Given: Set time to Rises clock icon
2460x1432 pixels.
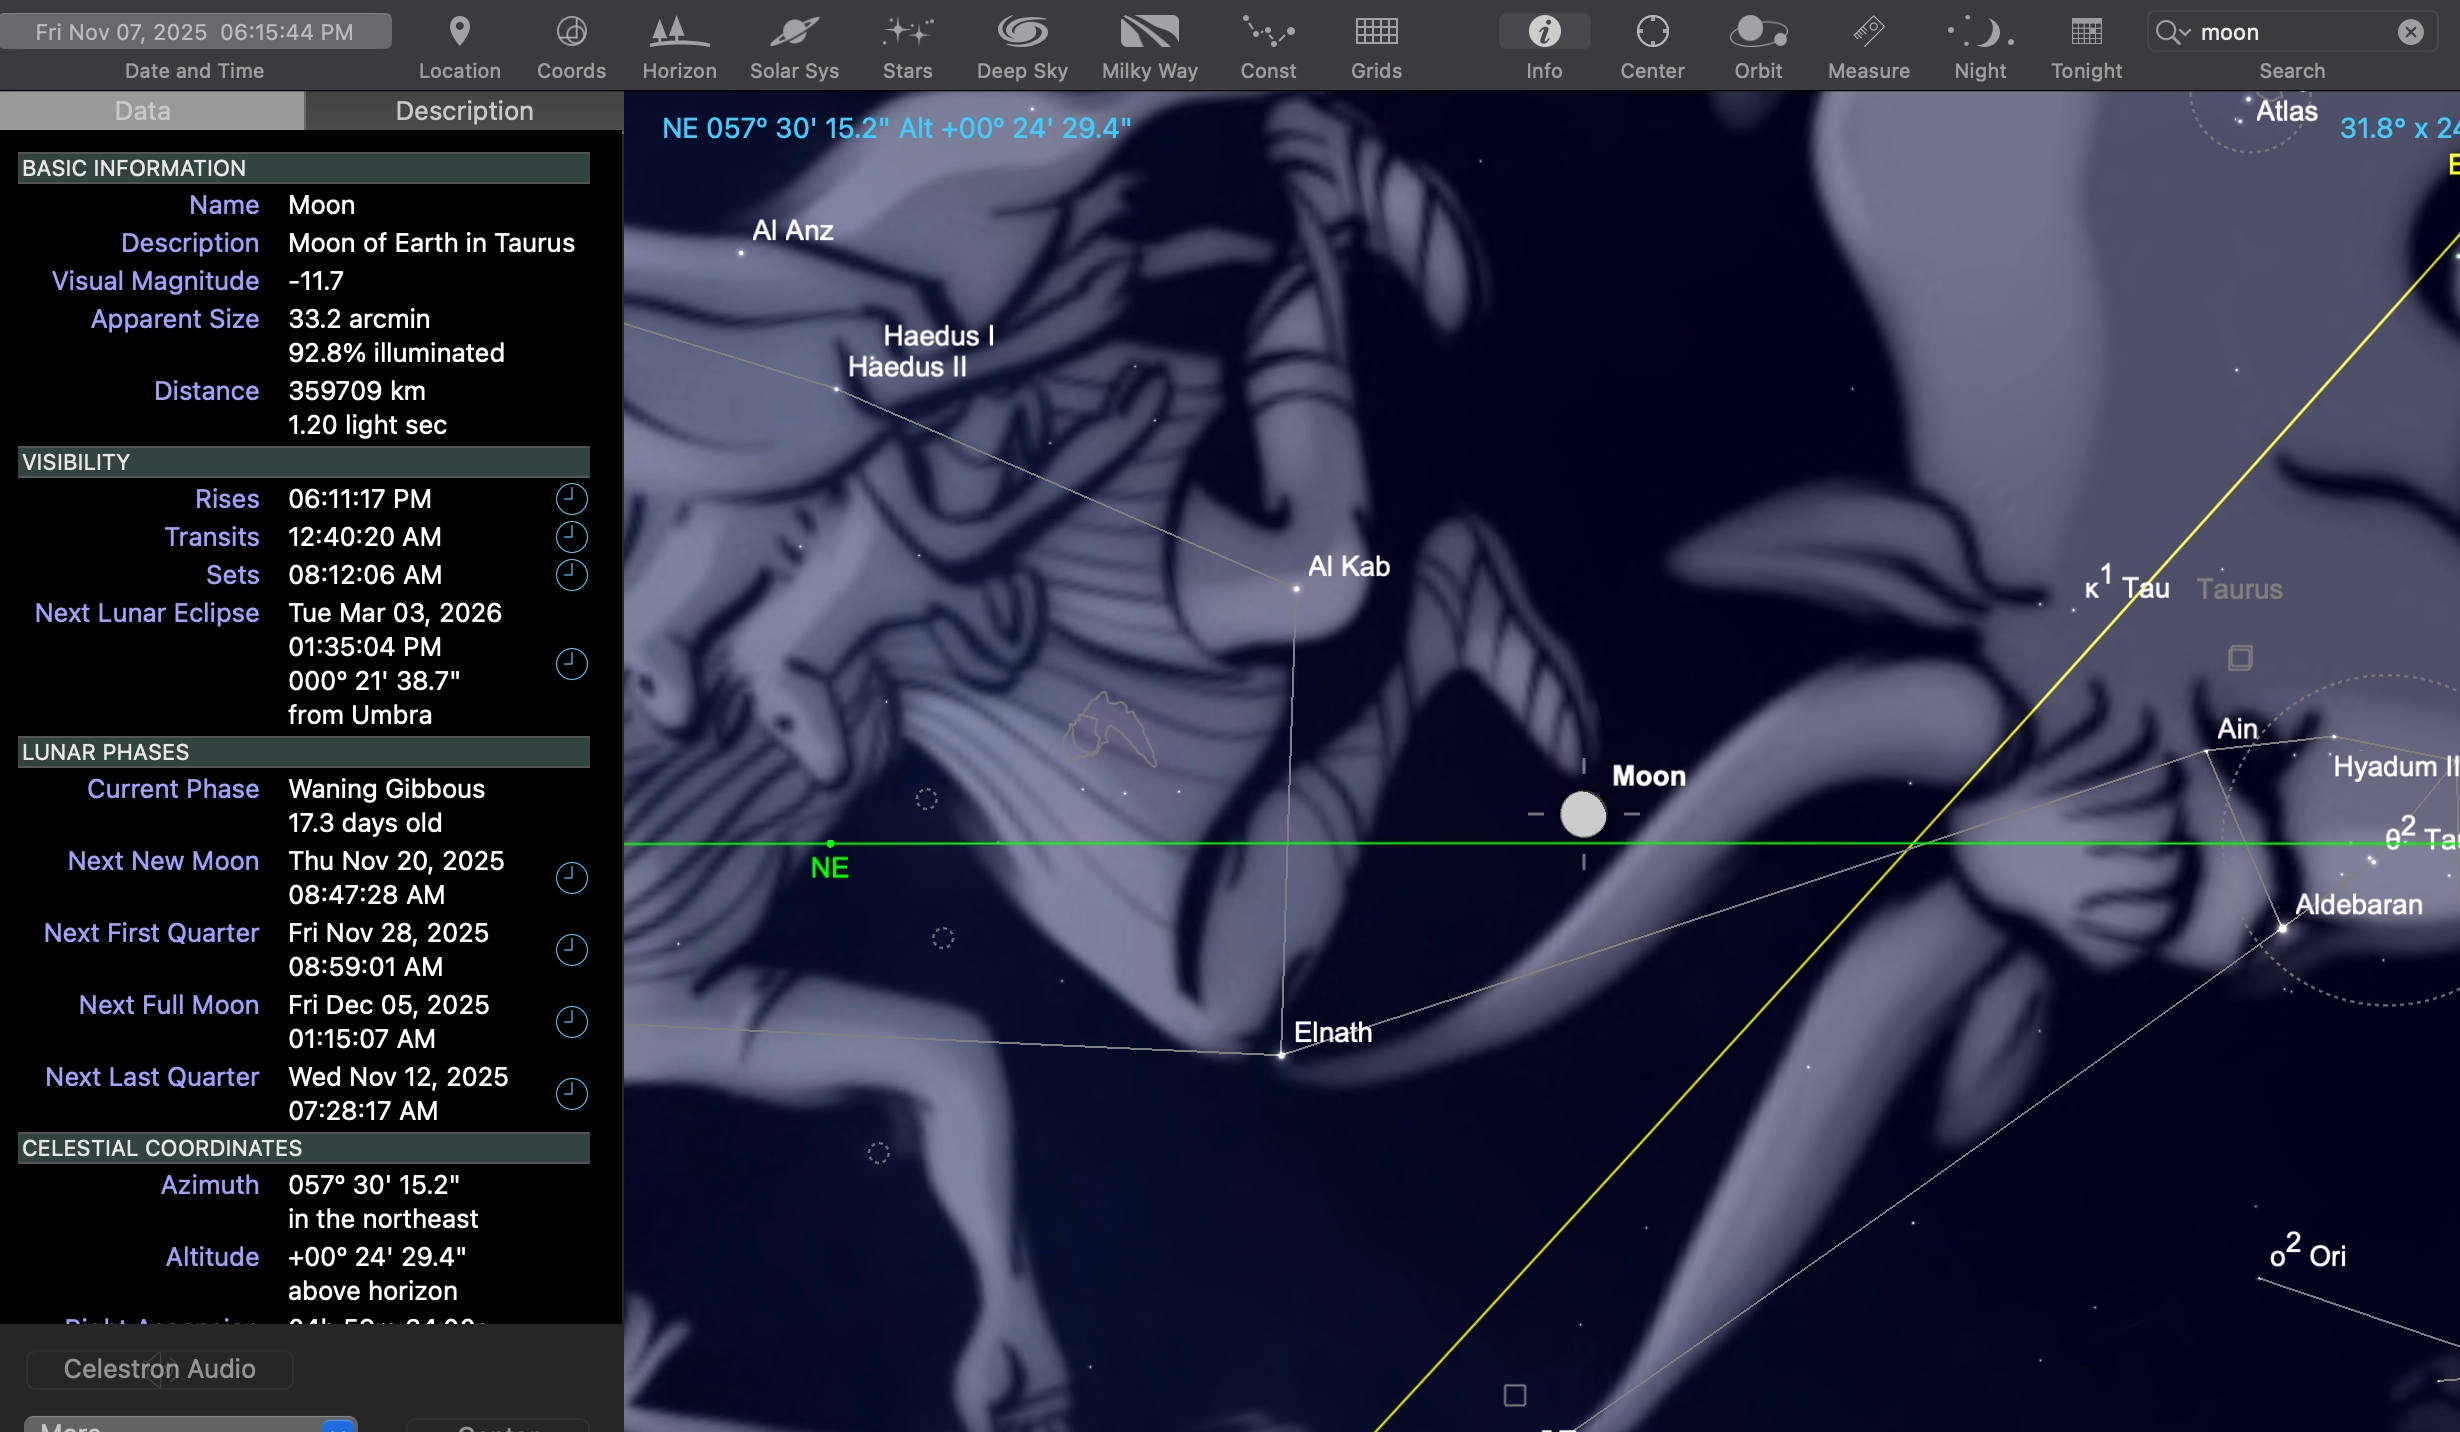Looking at the screenshot, I should pyautogui.click(x=571, y=498).
